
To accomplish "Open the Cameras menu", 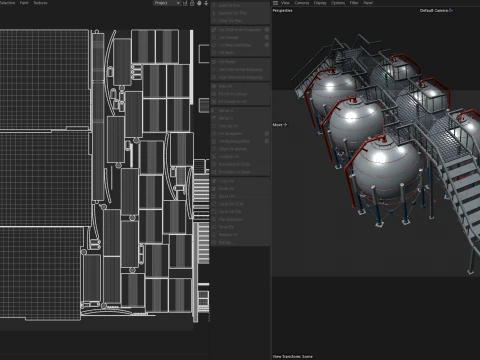I will pyautogui.click(x=302, y=3).
